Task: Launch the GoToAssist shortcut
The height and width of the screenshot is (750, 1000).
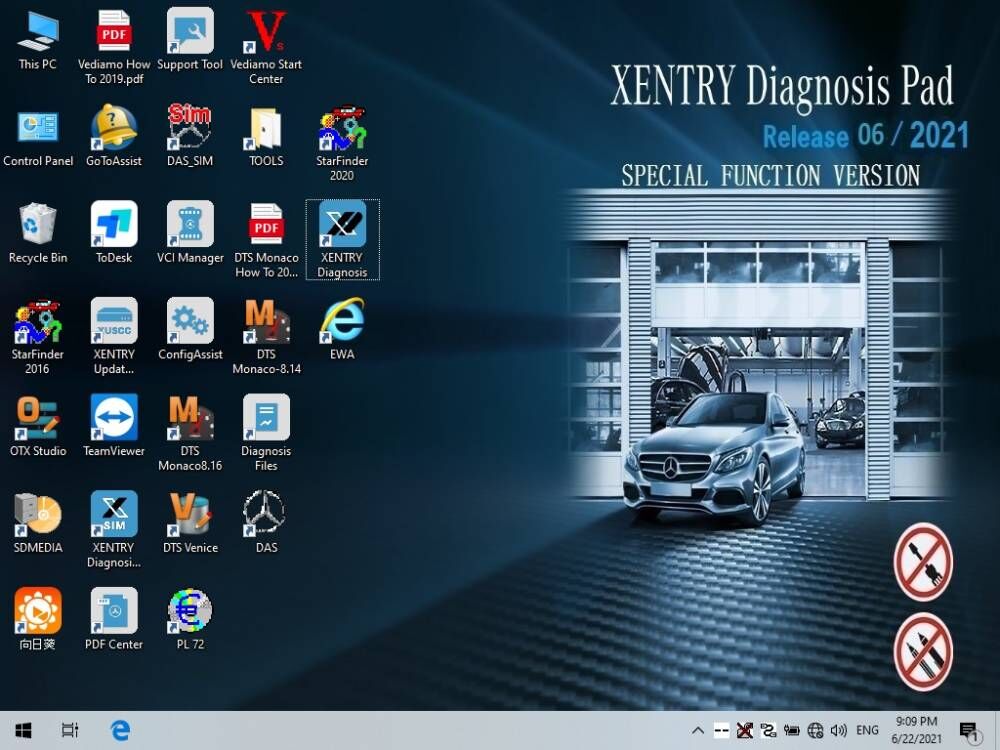Action: 114,136
